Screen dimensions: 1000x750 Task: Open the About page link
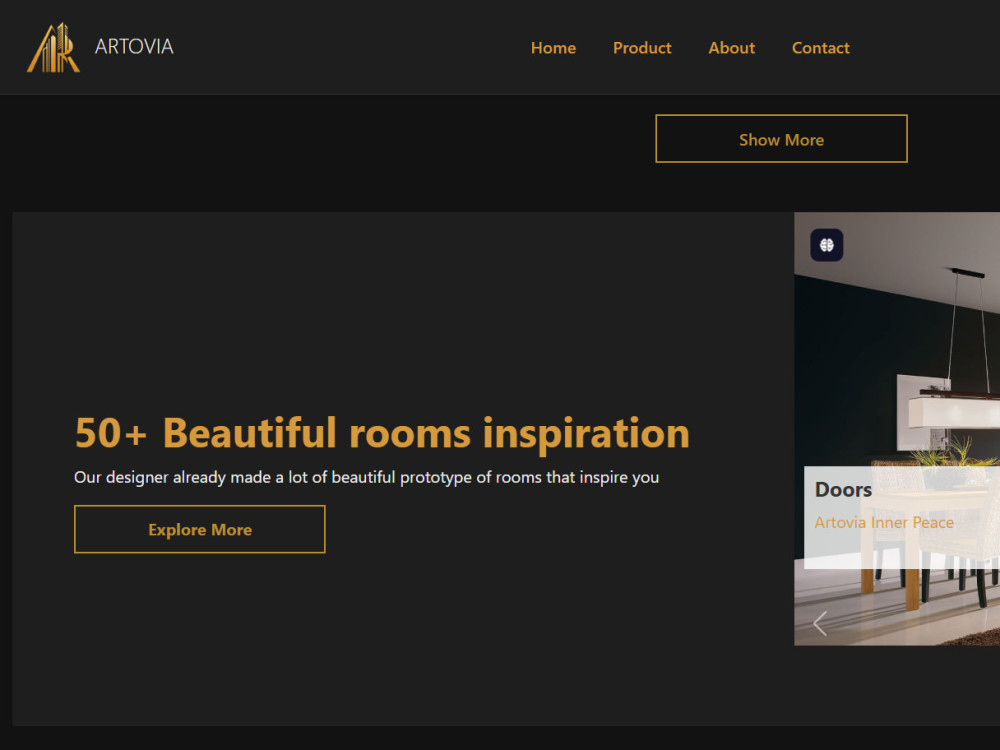tap(732, 48)
